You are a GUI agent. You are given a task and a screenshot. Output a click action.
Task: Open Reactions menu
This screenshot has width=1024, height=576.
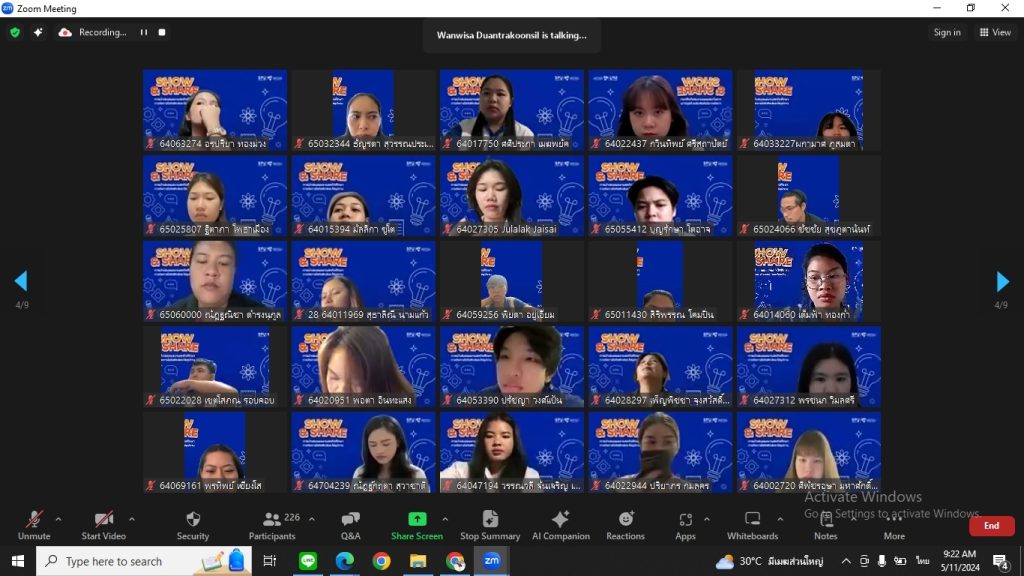pyautogui.click(x=625, y=525)
